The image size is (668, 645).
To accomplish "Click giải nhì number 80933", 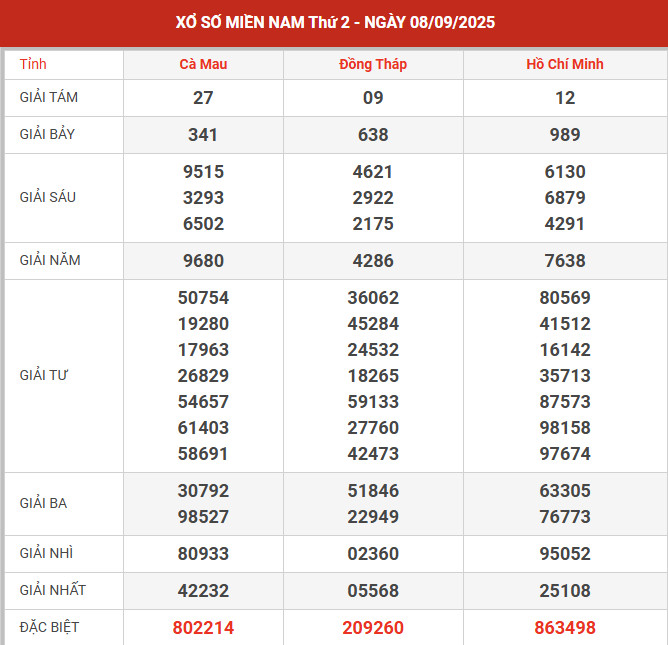I will click(x=203, y=554).
